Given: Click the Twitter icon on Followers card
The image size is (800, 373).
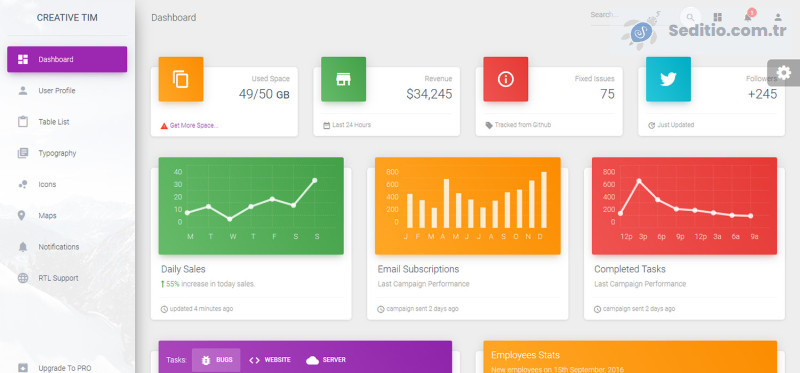Looking at the screenshot, I should (668, 79).
